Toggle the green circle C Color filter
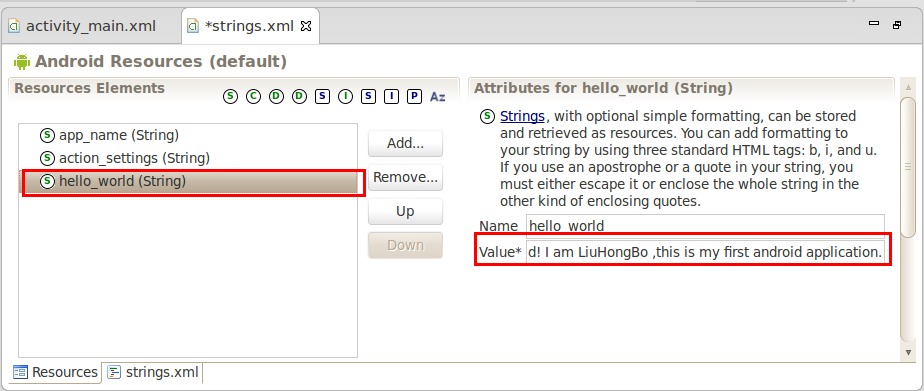924x391 pixels. (x=253, y=97)
